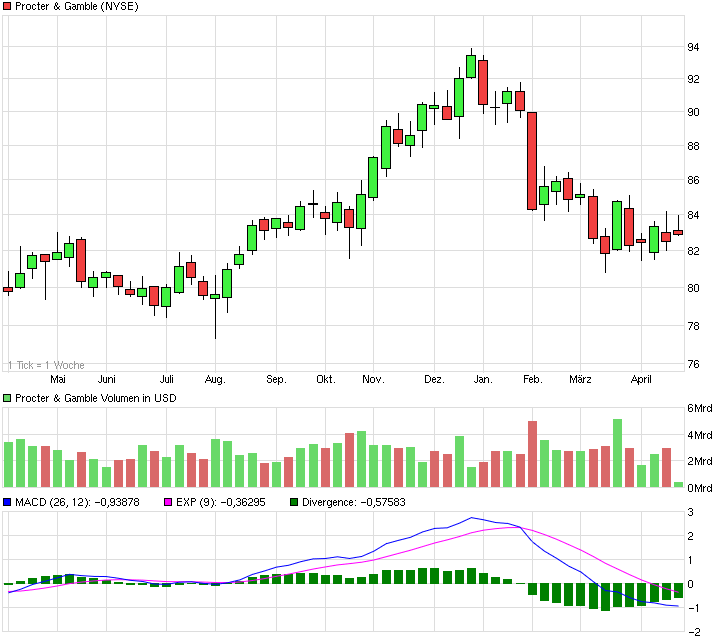The width and height of the screenshot is (726, 640).
Task: Click the 90 price axis label
Action: coord(693,112)
